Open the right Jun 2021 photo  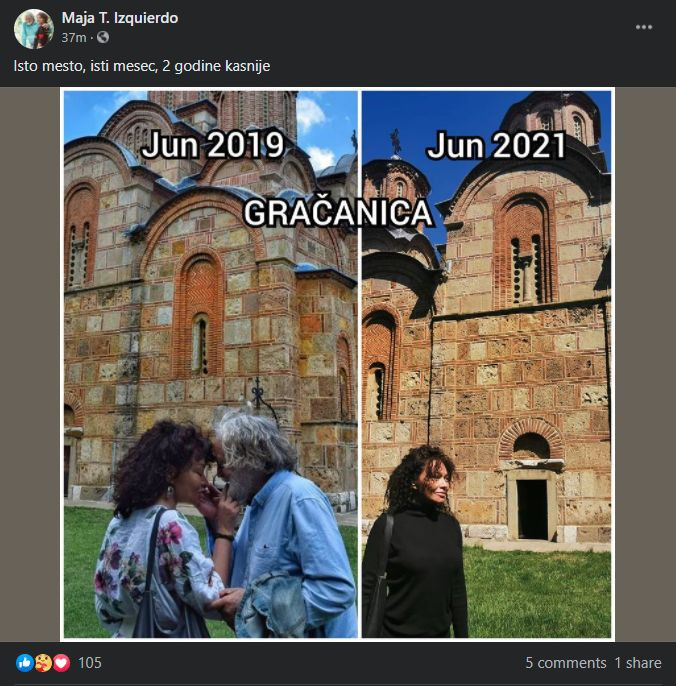[486, 364]
